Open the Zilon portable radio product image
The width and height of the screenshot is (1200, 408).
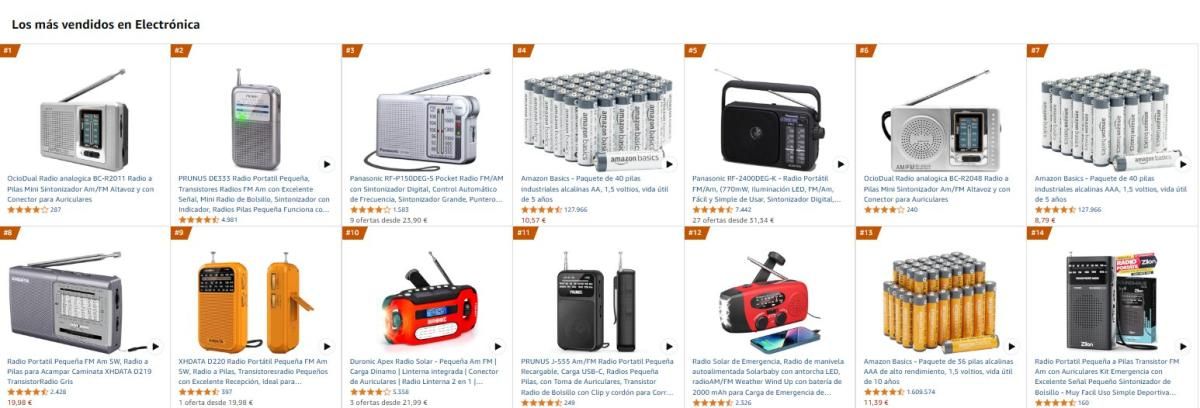[1110, 298]
